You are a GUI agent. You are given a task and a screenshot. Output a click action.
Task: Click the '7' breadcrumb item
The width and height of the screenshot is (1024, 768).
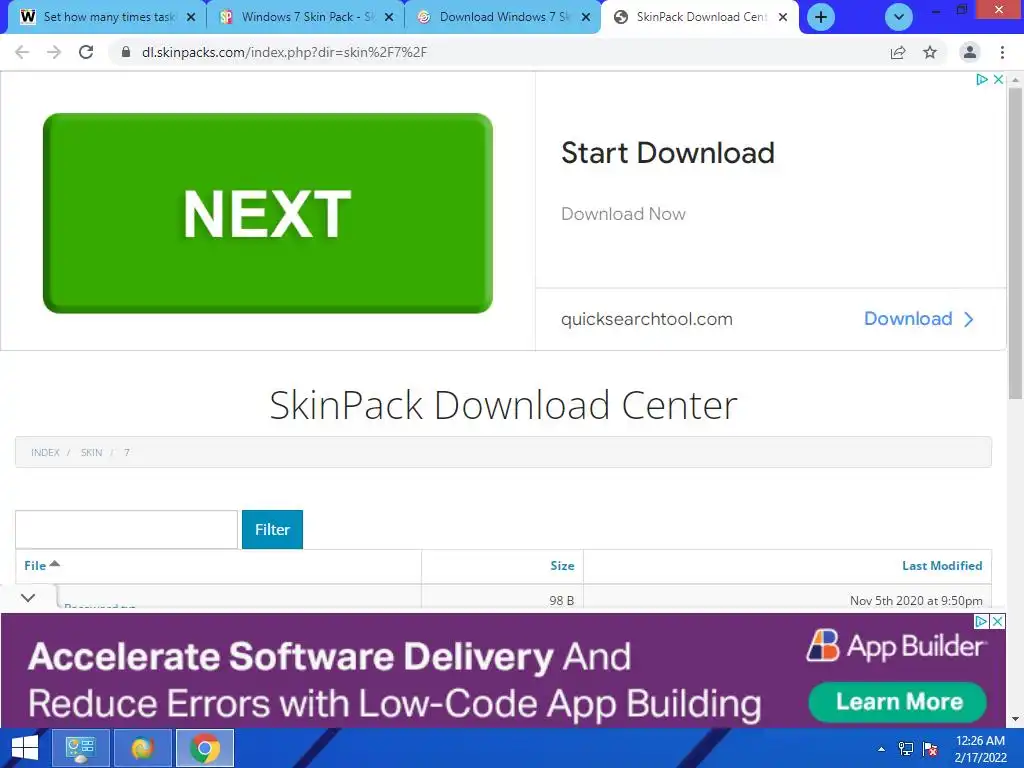point(127,452)
